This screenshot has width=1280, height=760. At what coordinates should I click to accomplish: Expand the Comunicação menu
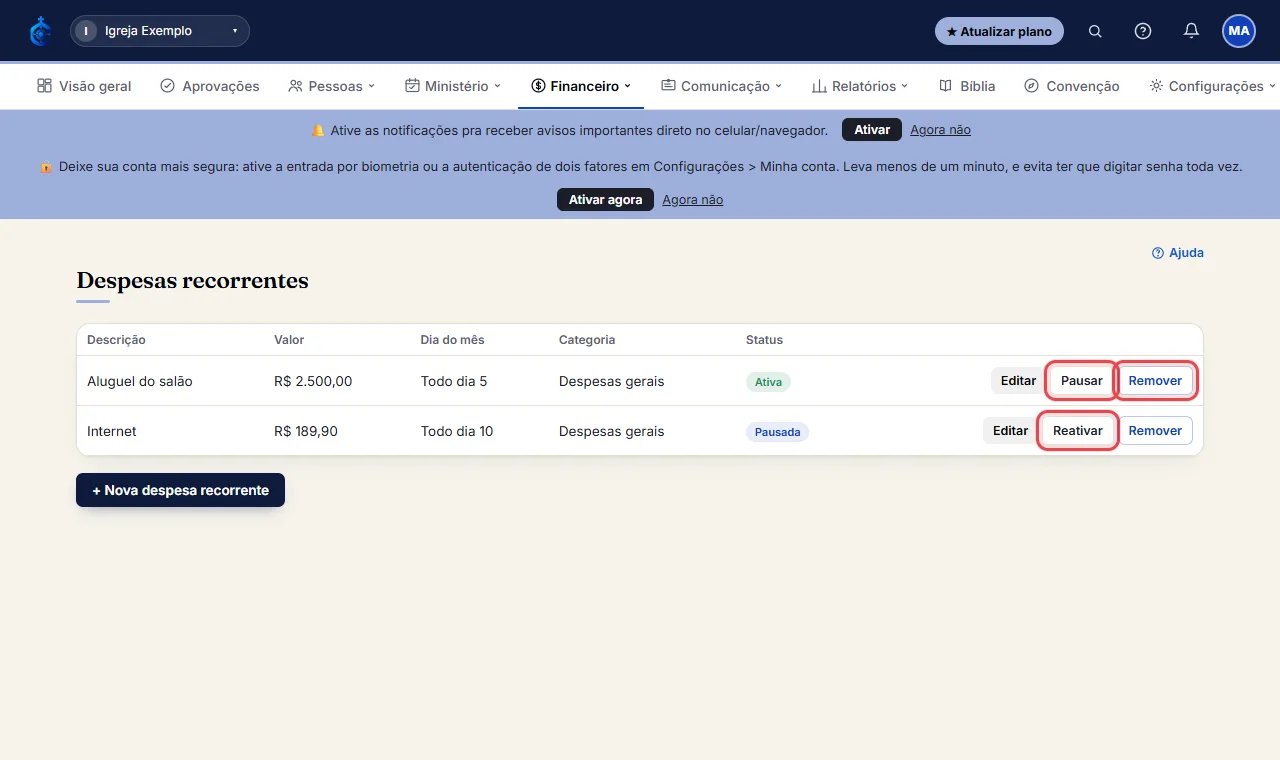[x=721, y=86]
